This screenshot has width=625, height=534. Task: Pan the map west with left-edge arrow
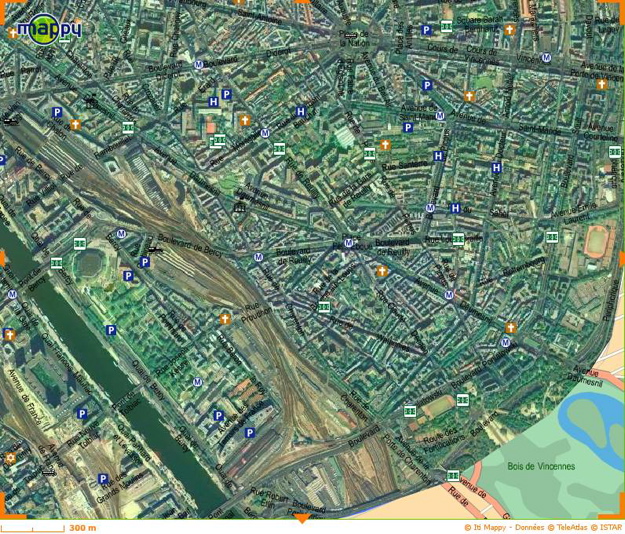[x=3, y=258]
